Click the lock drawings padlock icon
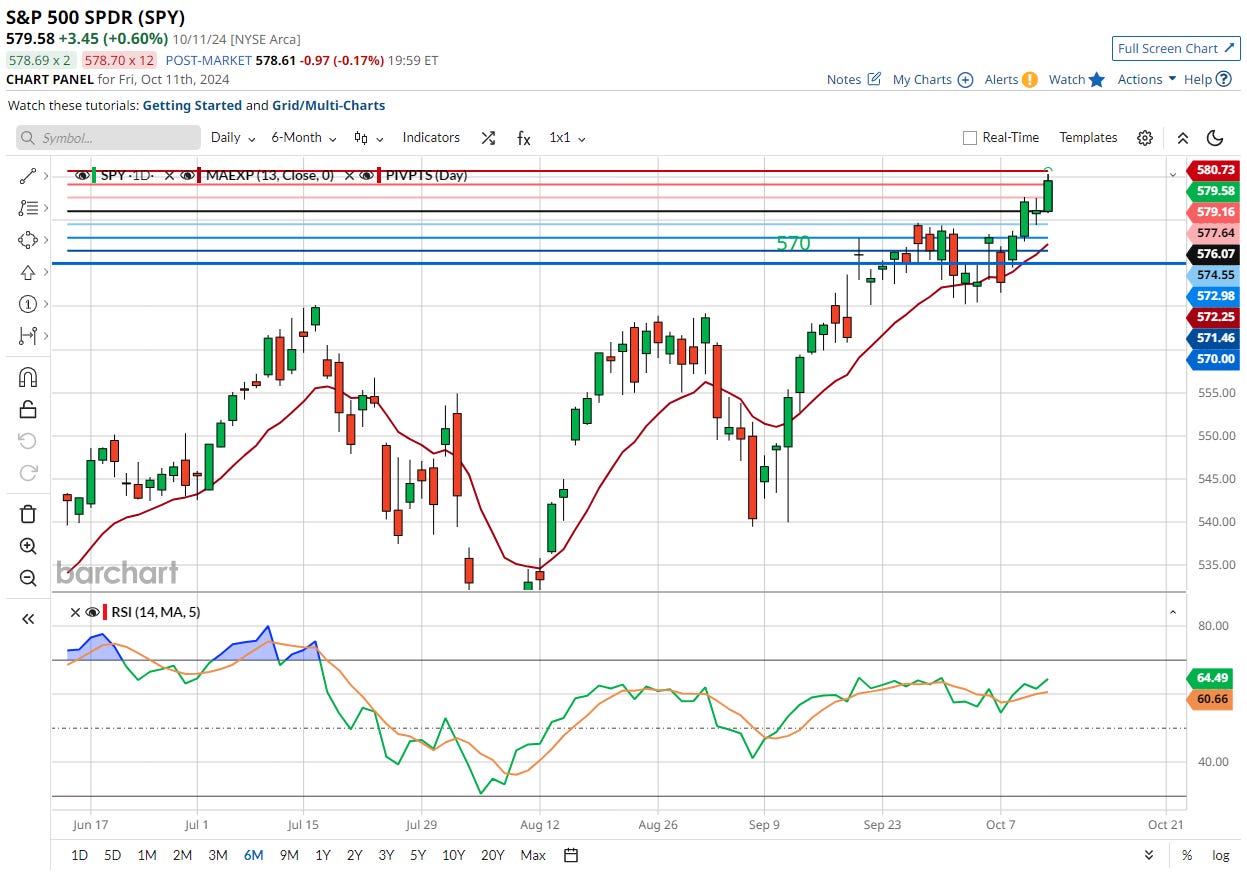 coord(28,409)
